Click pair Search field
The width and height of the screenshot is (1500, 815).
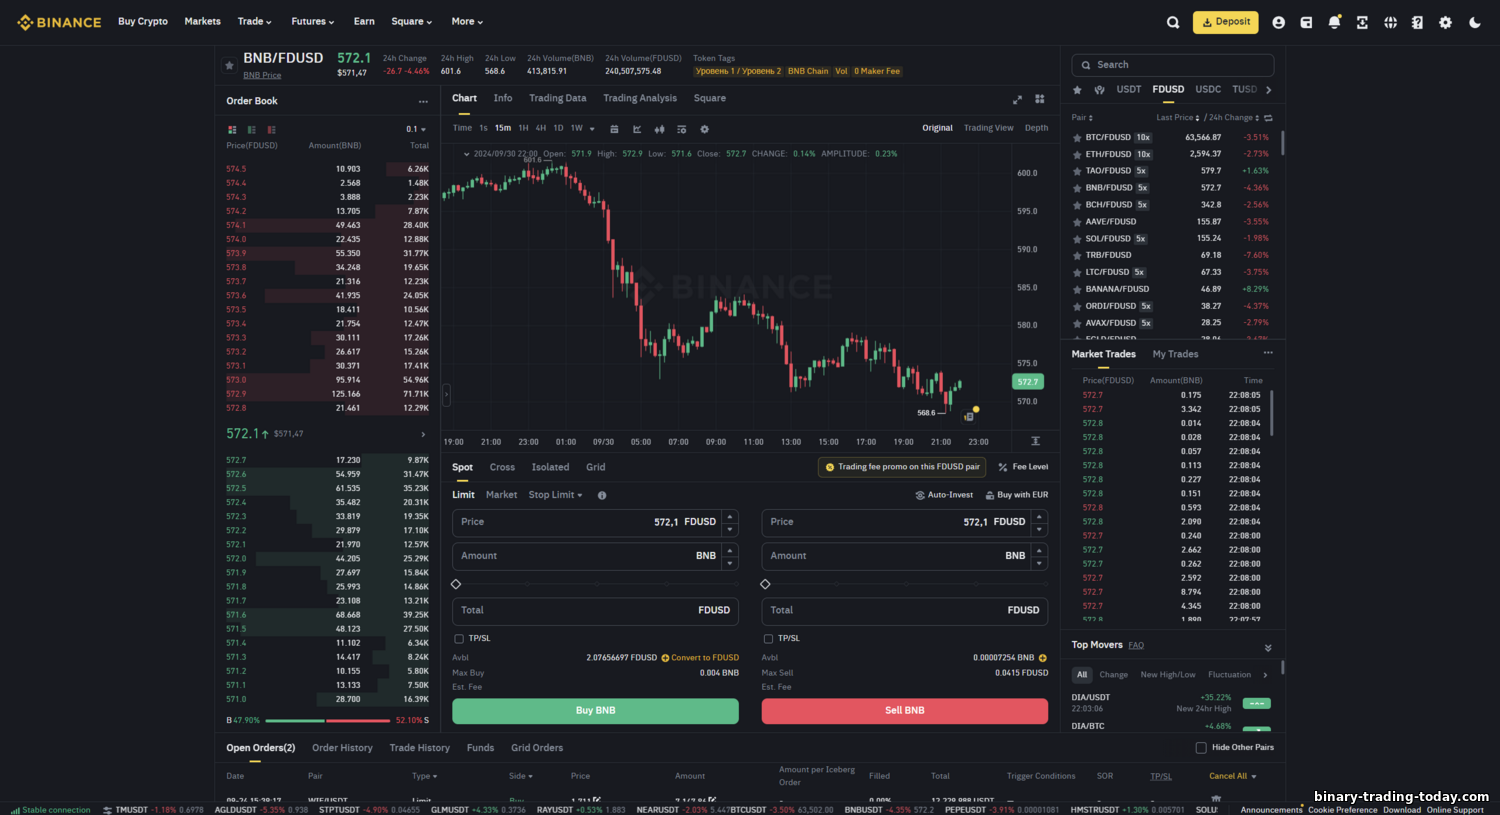click(x=1173, y=65)
